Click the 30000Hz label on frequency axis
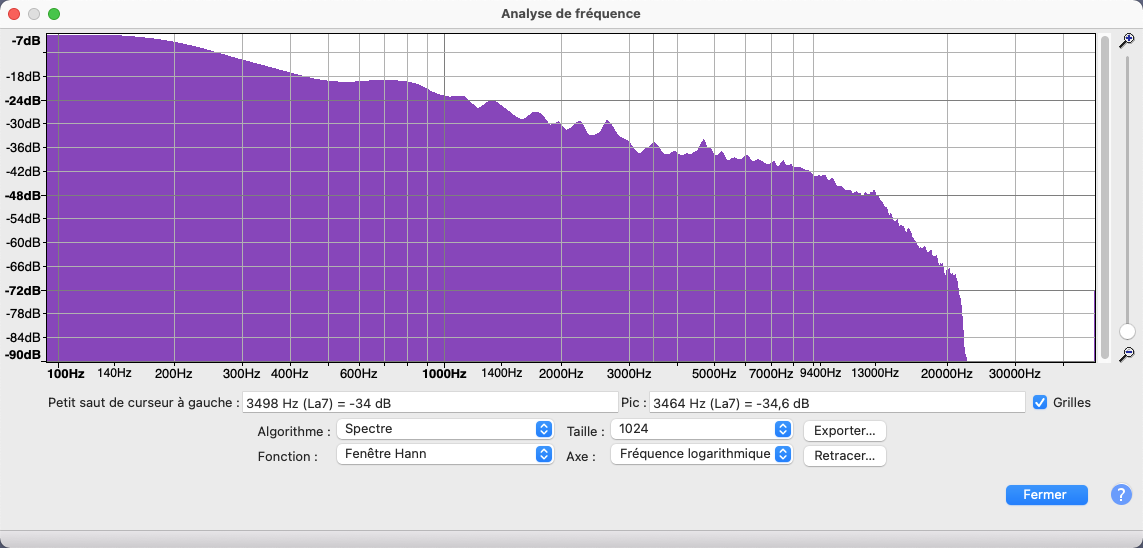Viewport: 1143px width, 548px height. coord(1014,374)
